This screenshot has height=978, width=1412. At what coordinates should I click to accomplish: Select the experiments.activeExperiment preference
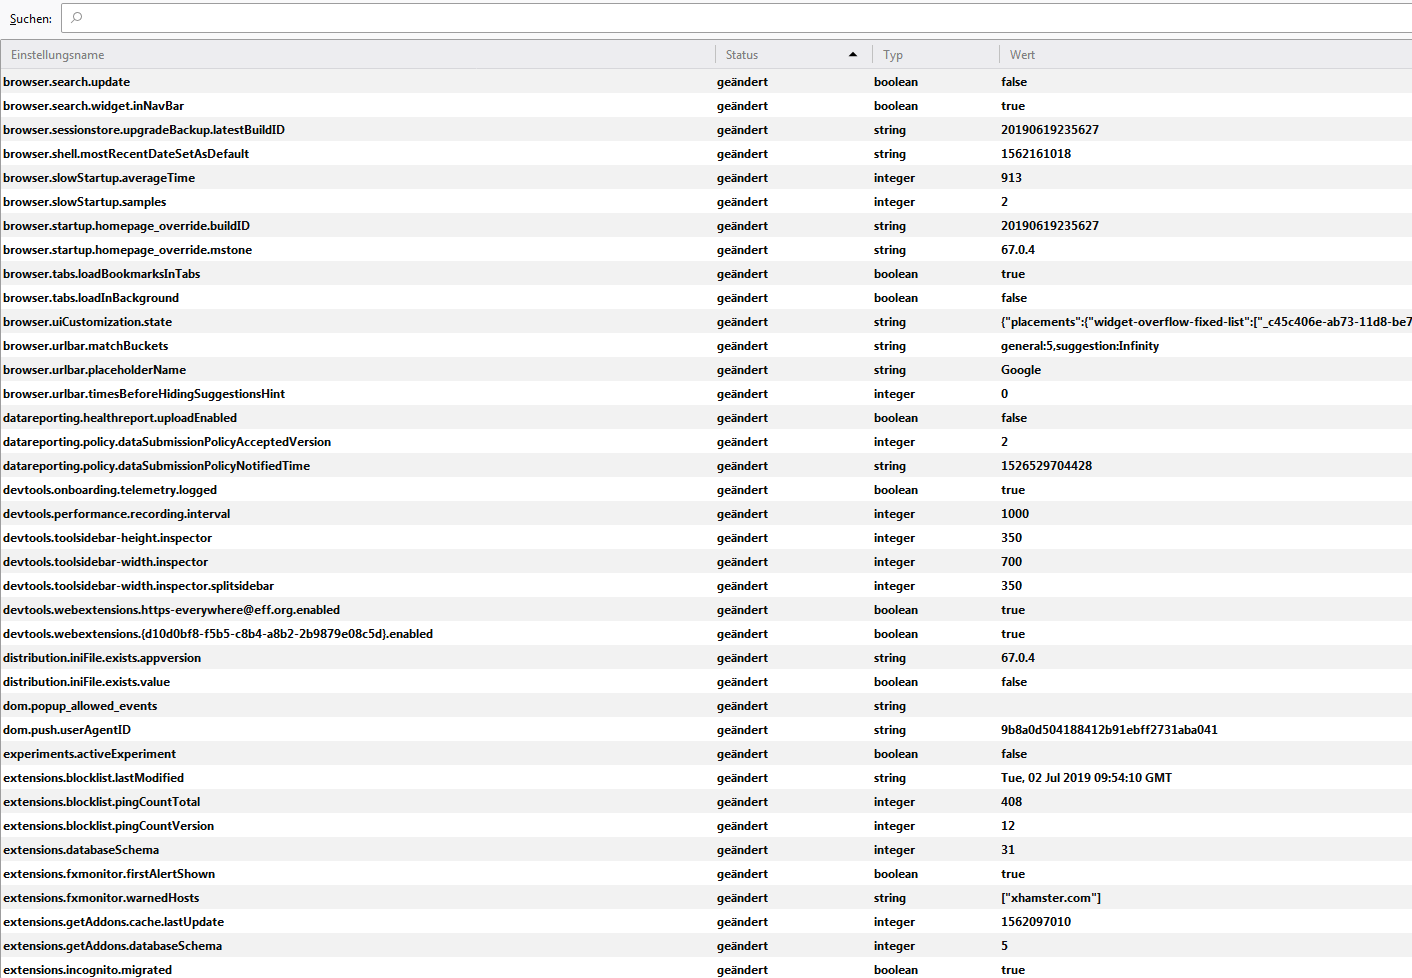click(x=90, y=754)
